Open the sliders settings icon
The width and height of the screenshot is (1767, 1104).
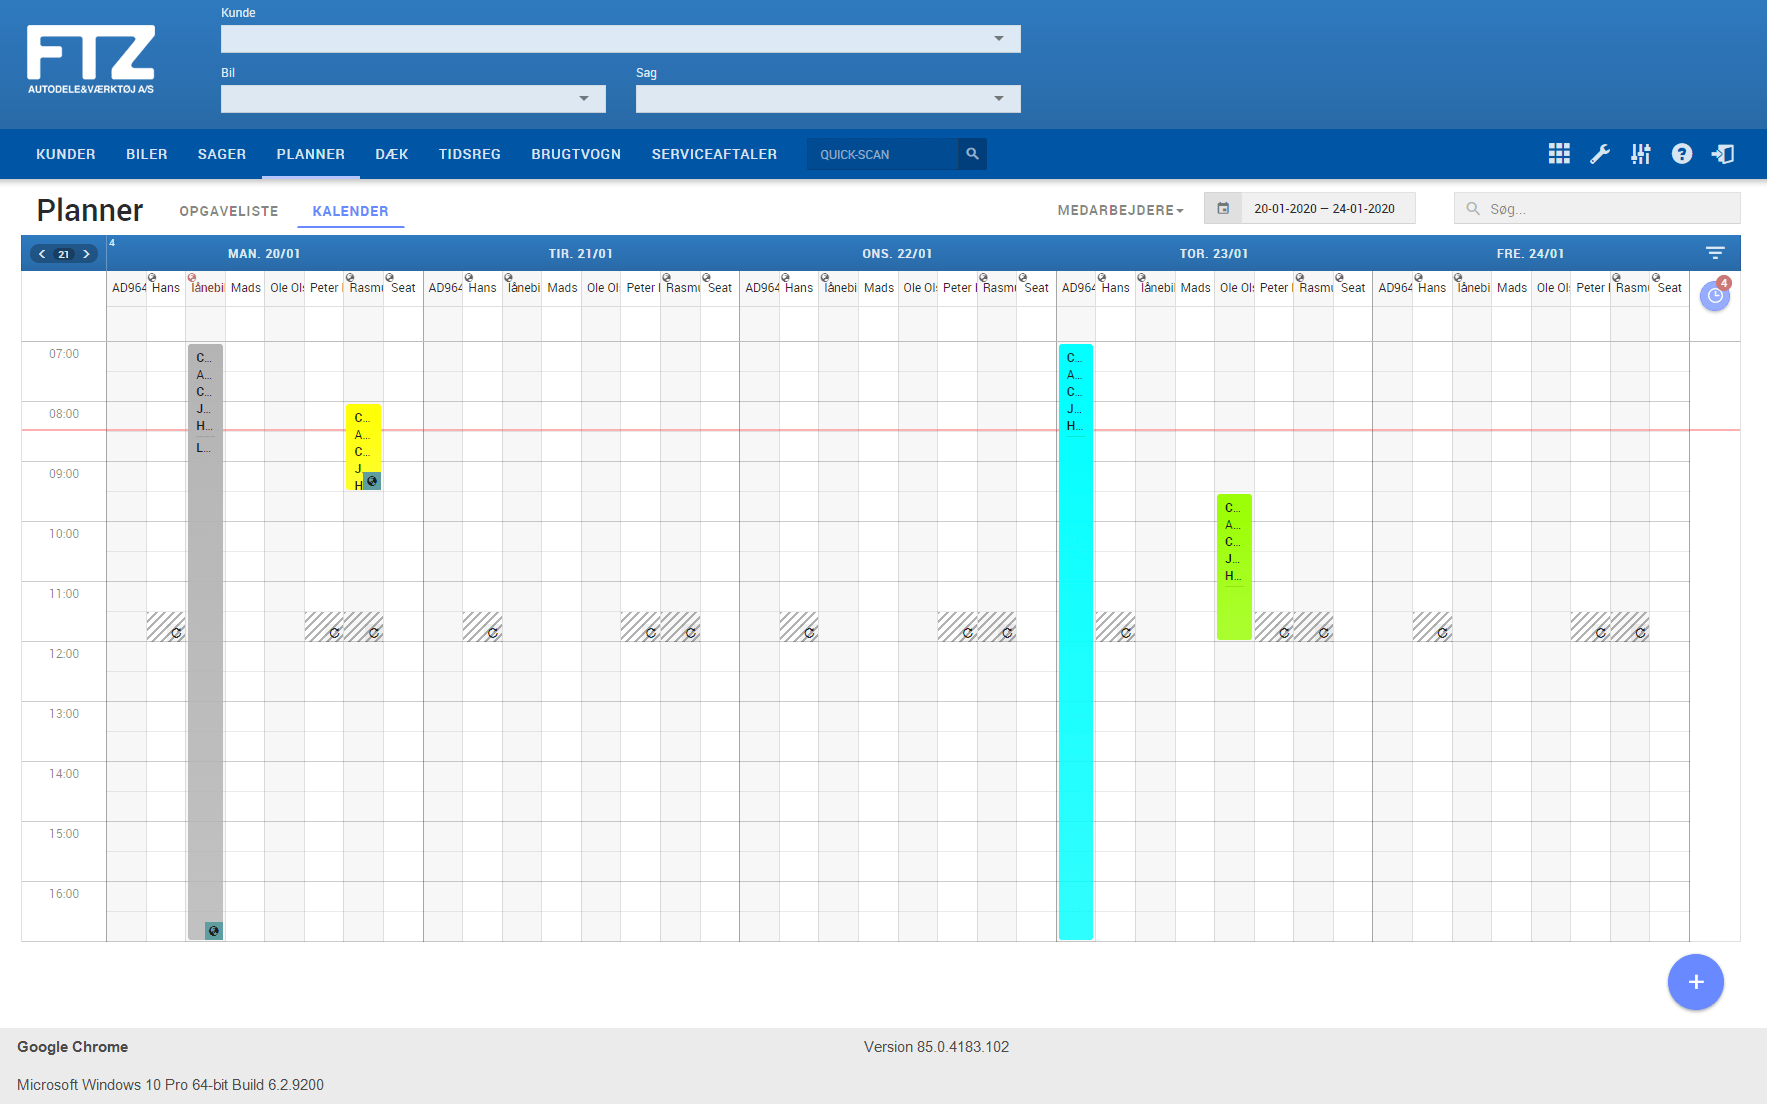click(1641, 154)
